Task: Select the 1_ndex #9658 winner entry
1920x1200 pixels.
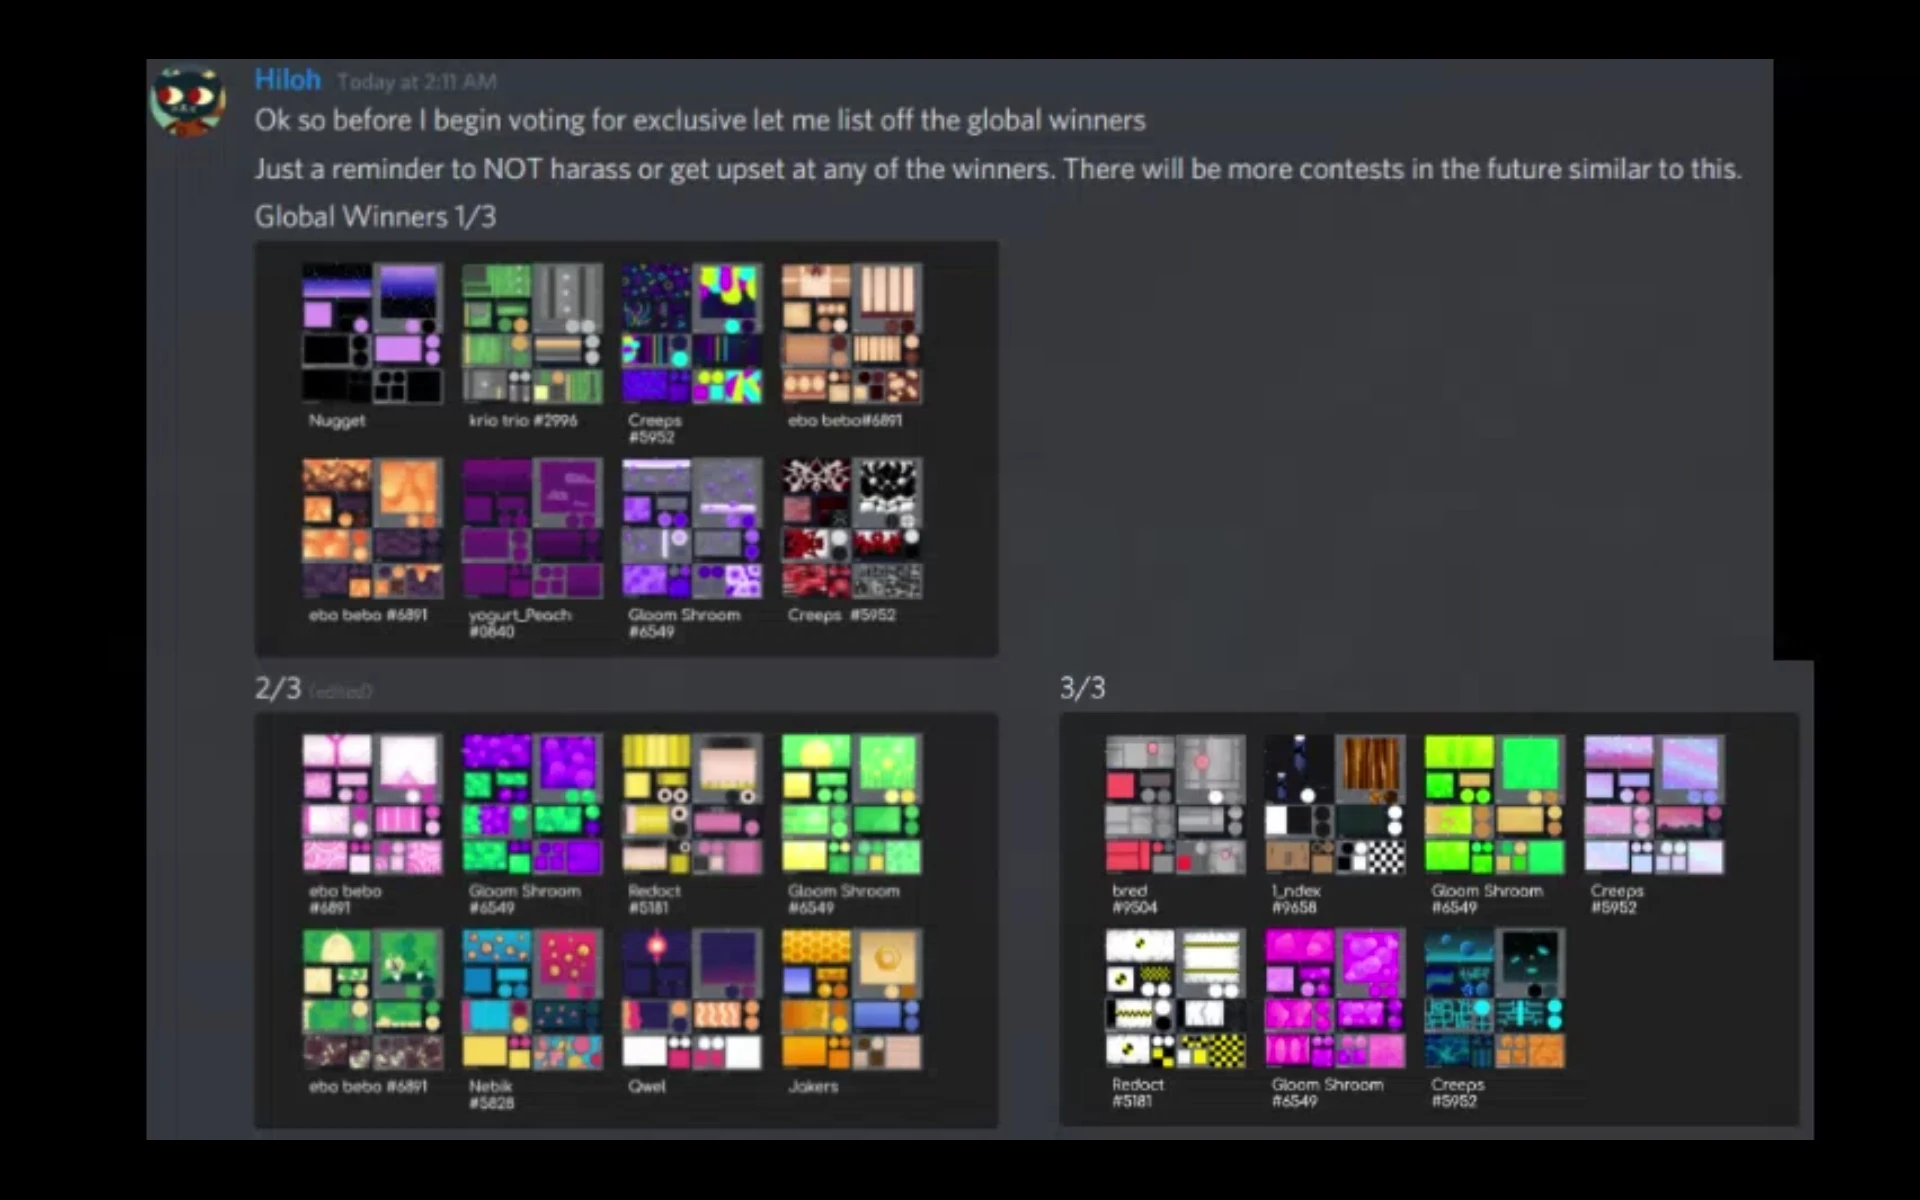Action: [x=1335, y=805]
